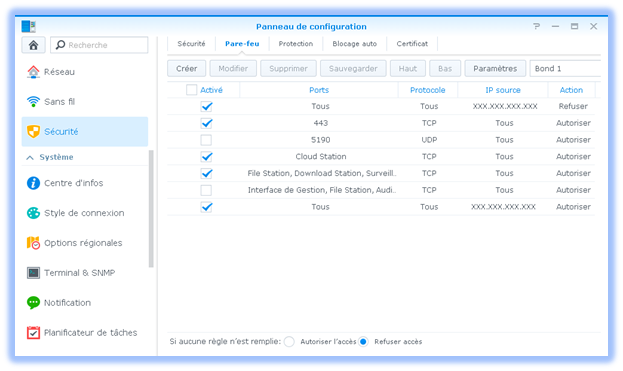Switch to the Protection tab
Screen dimensions: 623x371
coord(296,44)
